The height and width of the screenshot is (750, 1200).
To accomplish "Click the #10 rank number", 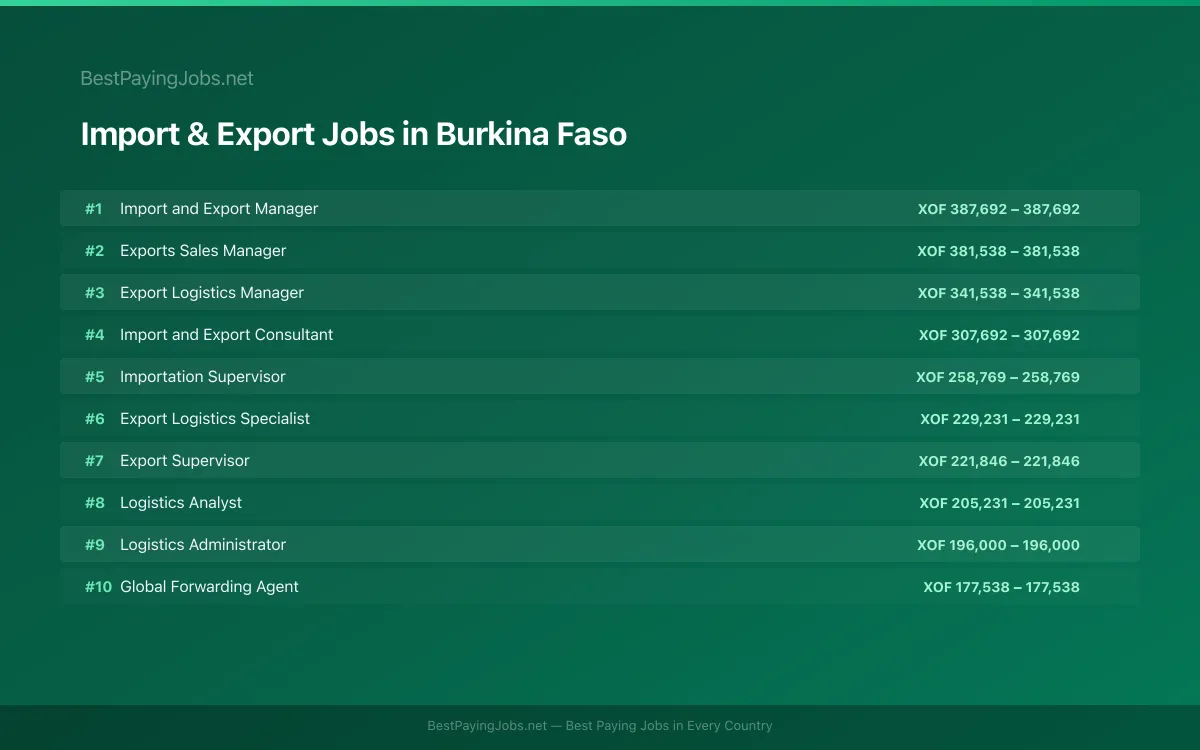I will click(x=98, y=587).
